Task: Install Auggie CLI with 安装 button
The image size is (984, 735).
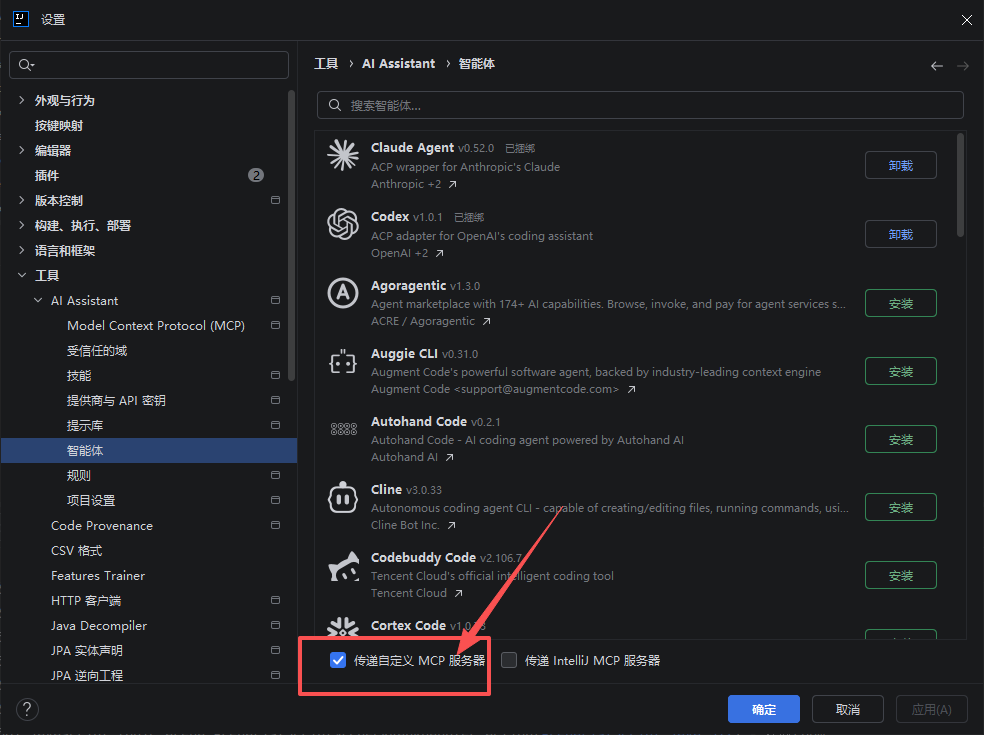Action: tap(901, 372)
